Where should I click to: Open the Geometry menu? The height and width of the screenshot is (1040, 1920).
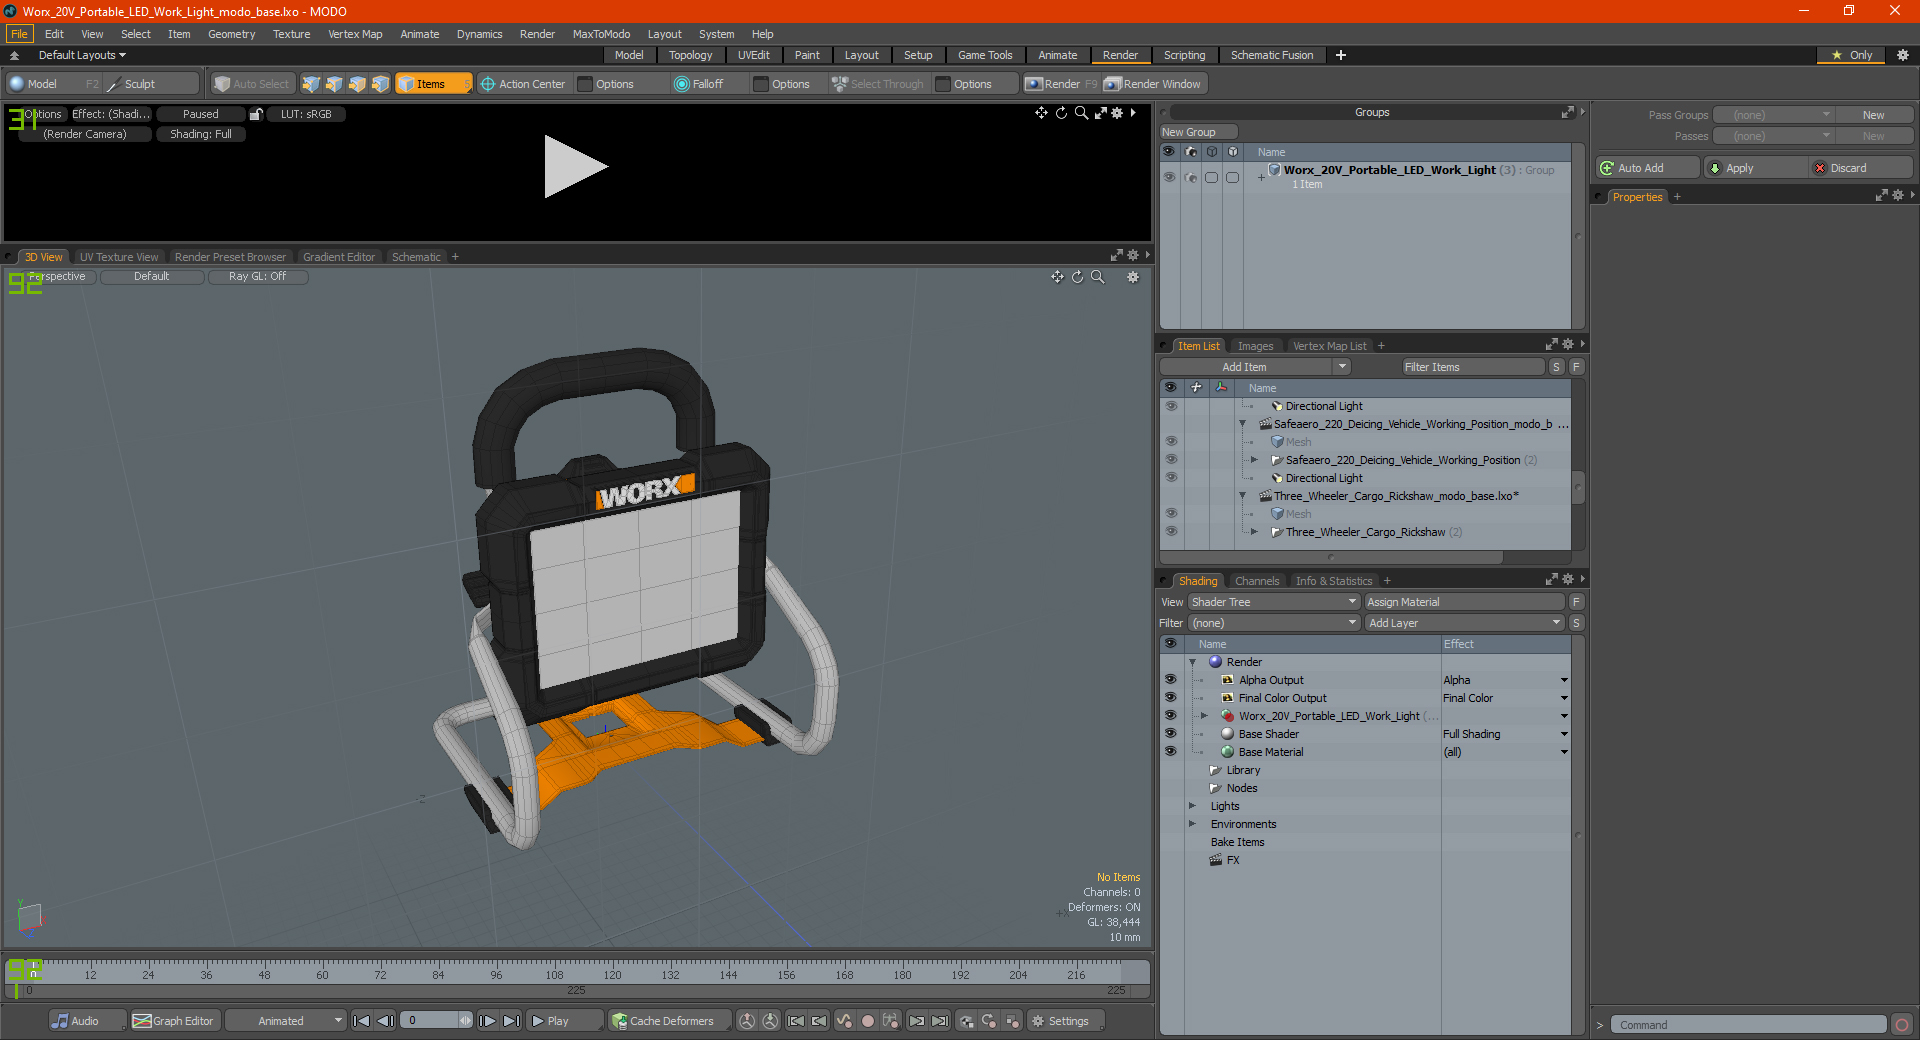(x=231, y=34)
